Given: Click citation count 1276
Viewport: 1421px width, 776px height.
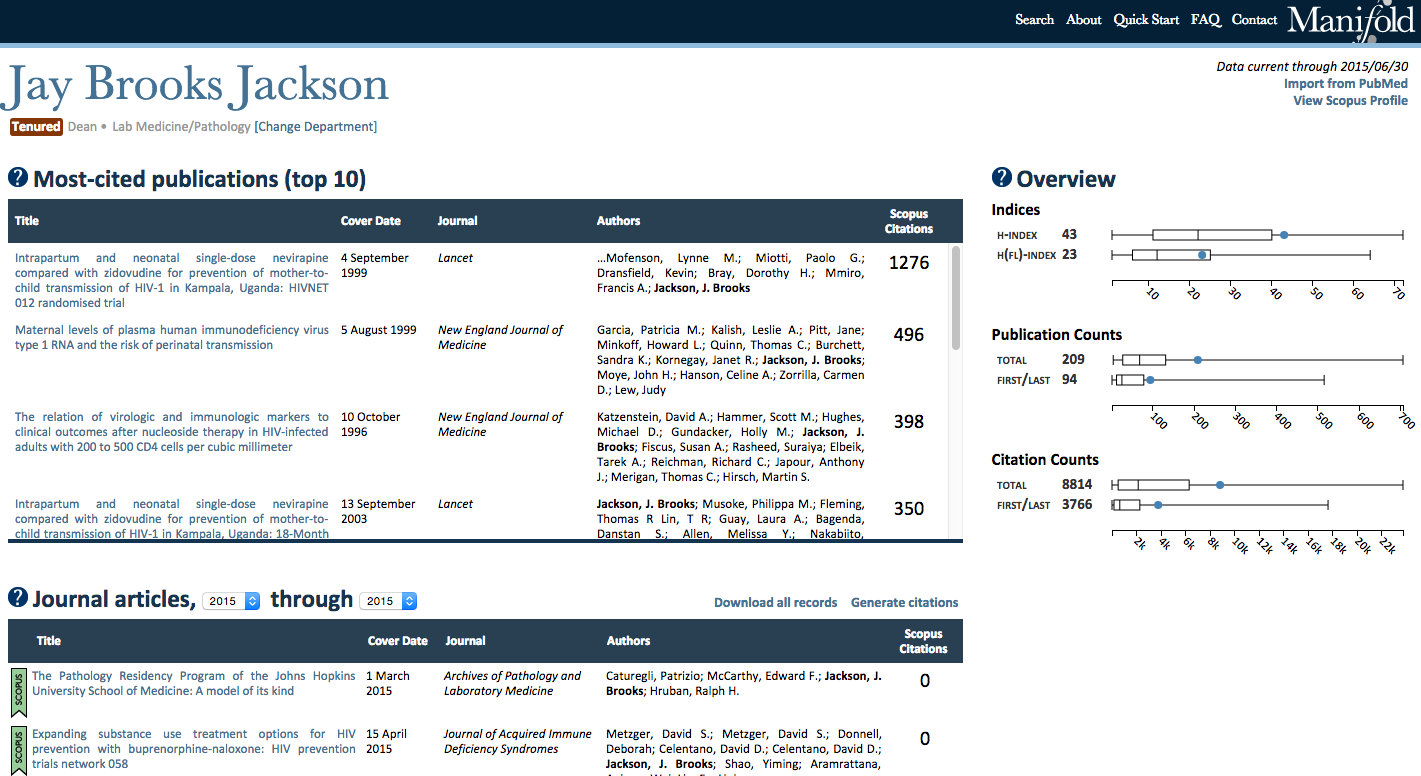Looking at the screenshot, I should [909, 263].
